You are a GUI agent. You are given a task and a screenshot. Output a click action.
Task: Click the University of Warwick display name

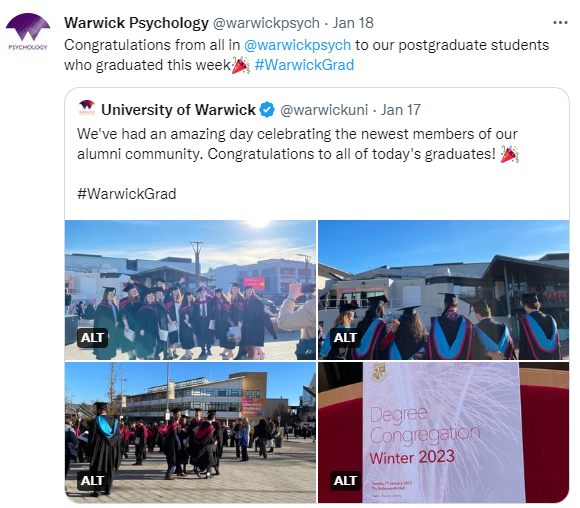178,110
